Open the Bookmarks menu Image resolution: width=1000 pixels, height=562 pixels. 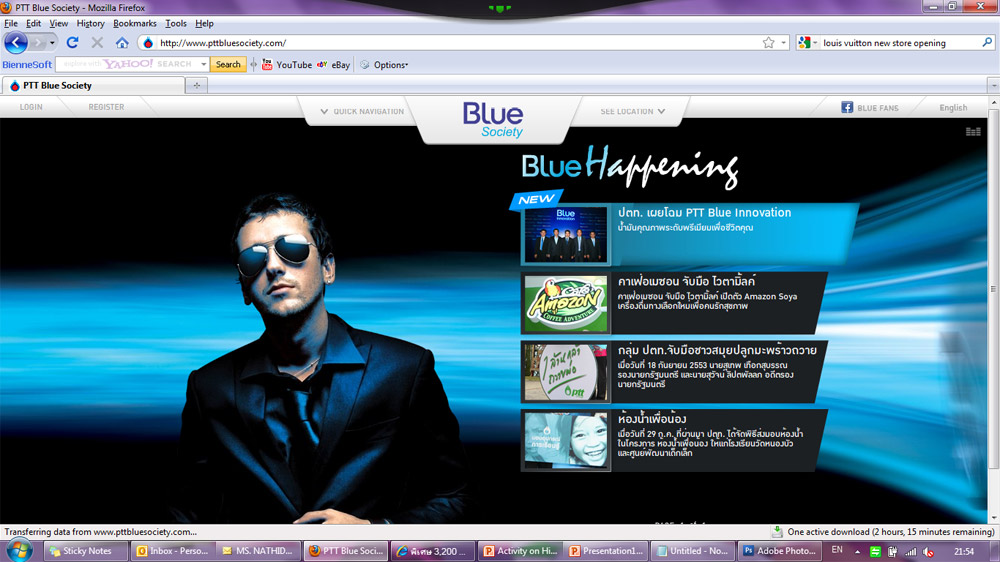click(135, 24)
